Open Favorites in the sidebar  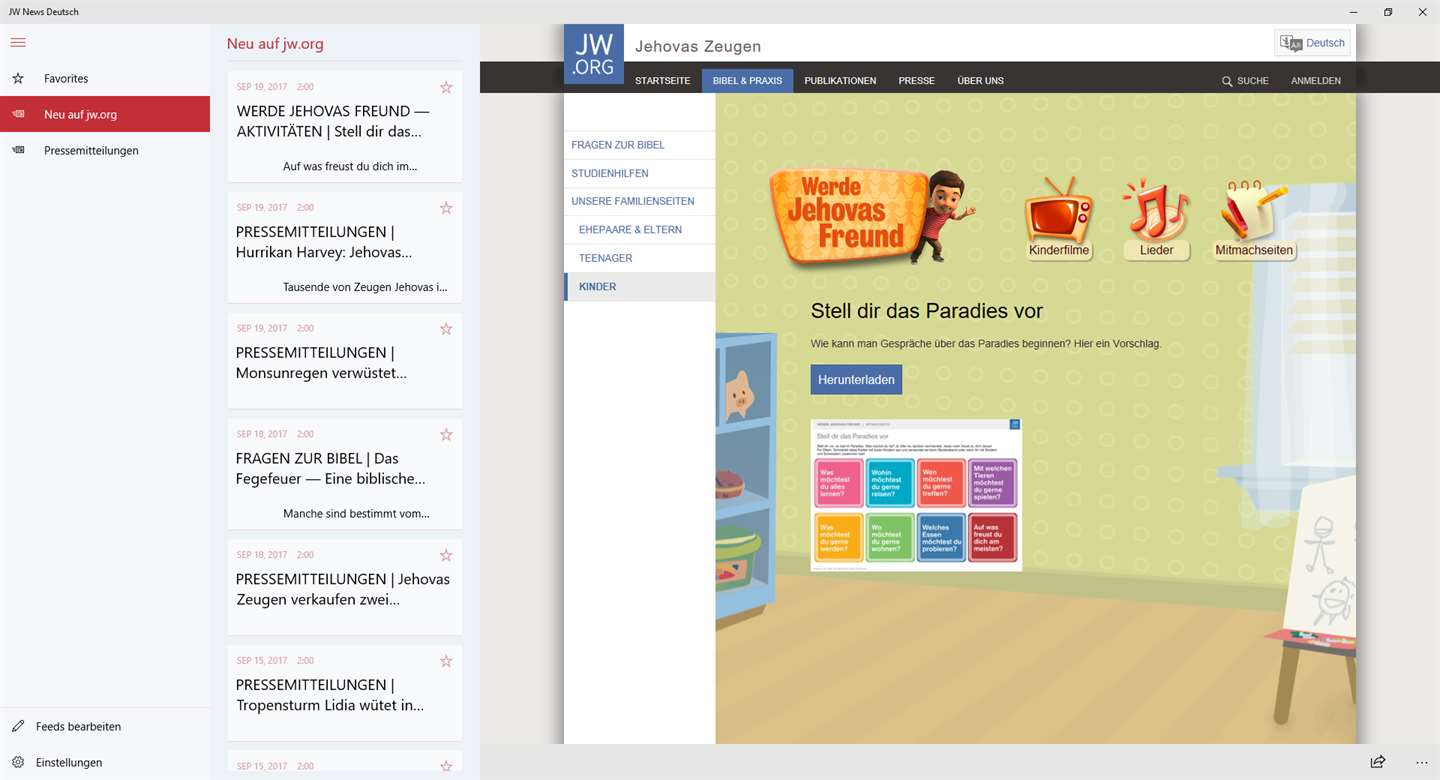point(105,78)
